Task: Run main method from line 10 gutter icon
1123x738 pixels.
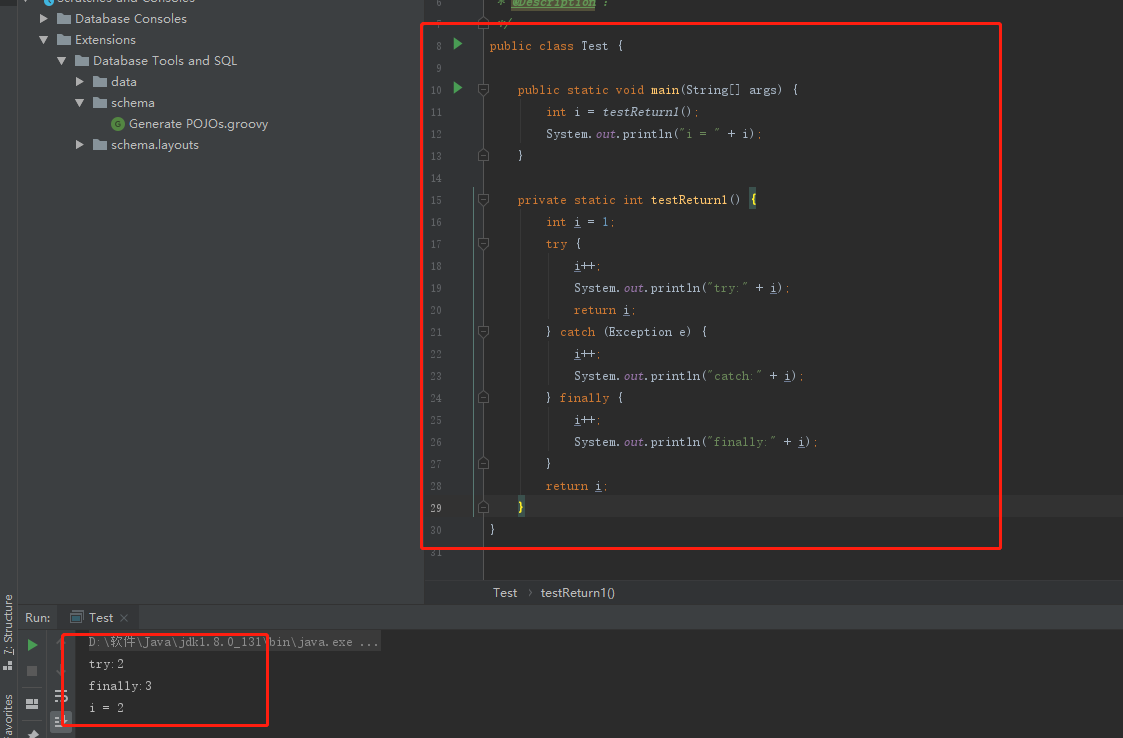Action: (458, 88)
